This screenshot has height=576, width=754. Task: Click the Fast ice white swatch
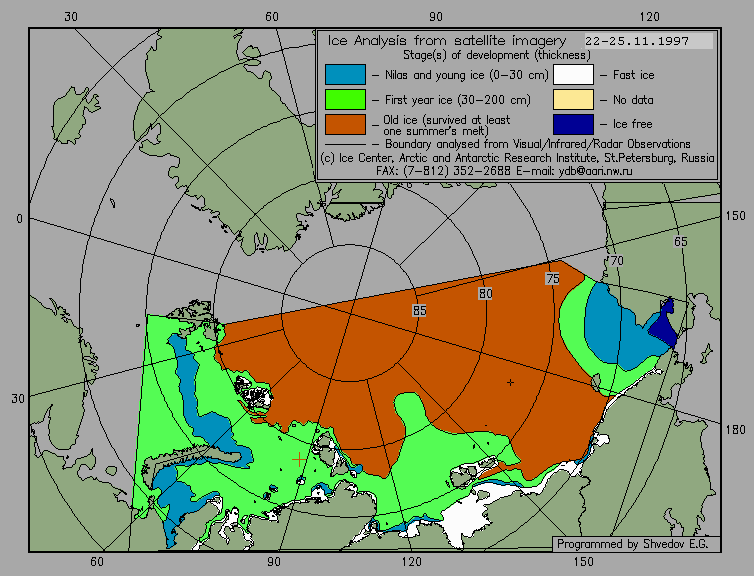(573, 75)
